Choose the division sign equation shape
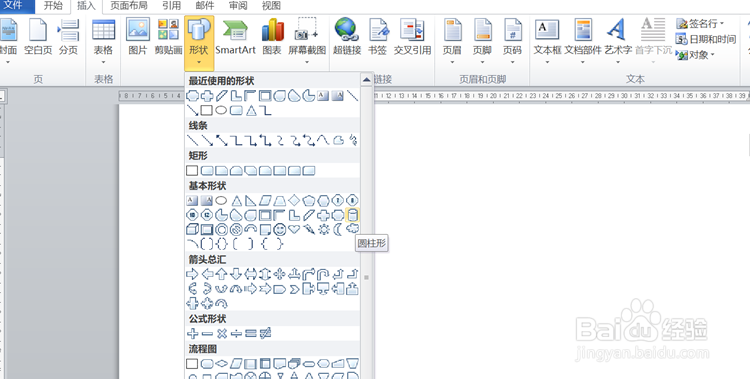 236,333
